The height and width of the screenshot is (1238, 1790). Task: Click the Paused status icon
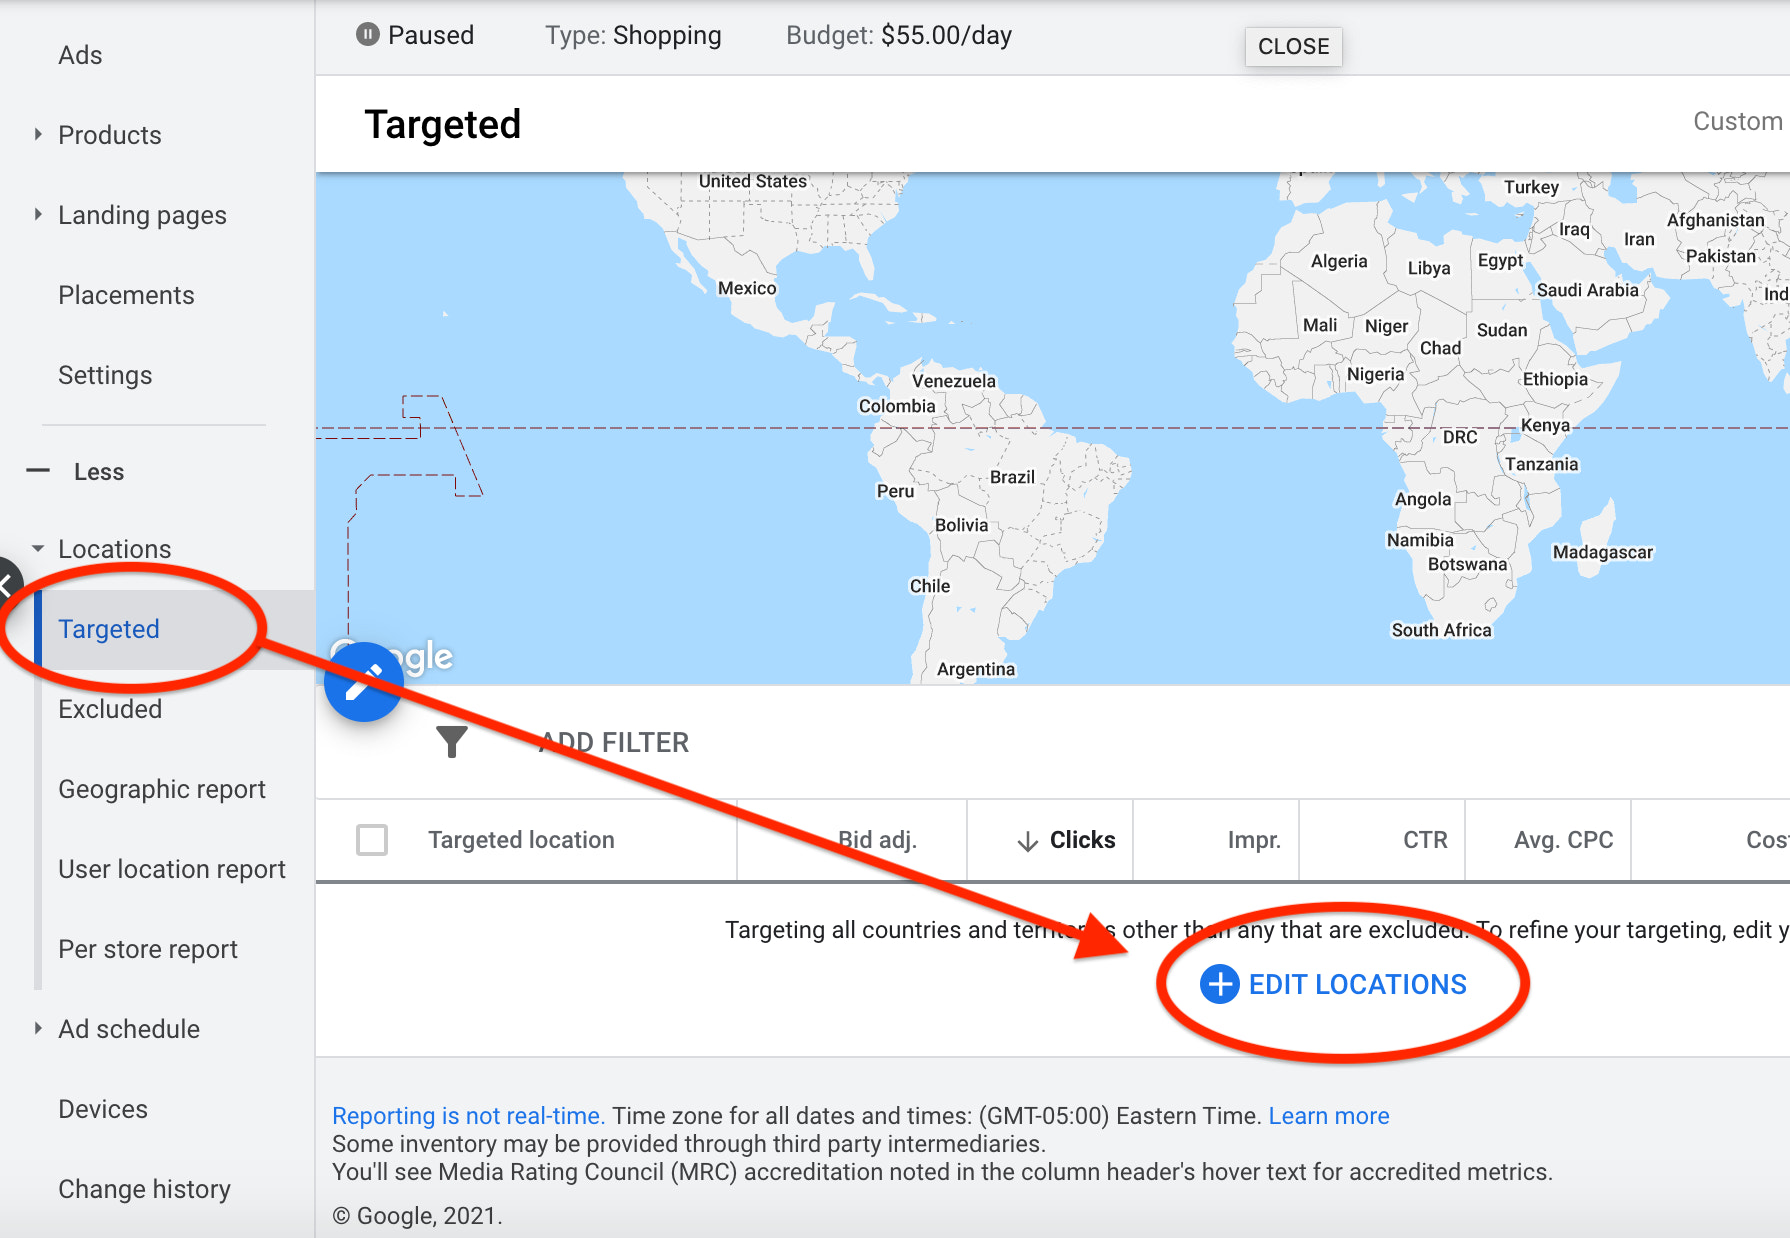tap(368, 35)
